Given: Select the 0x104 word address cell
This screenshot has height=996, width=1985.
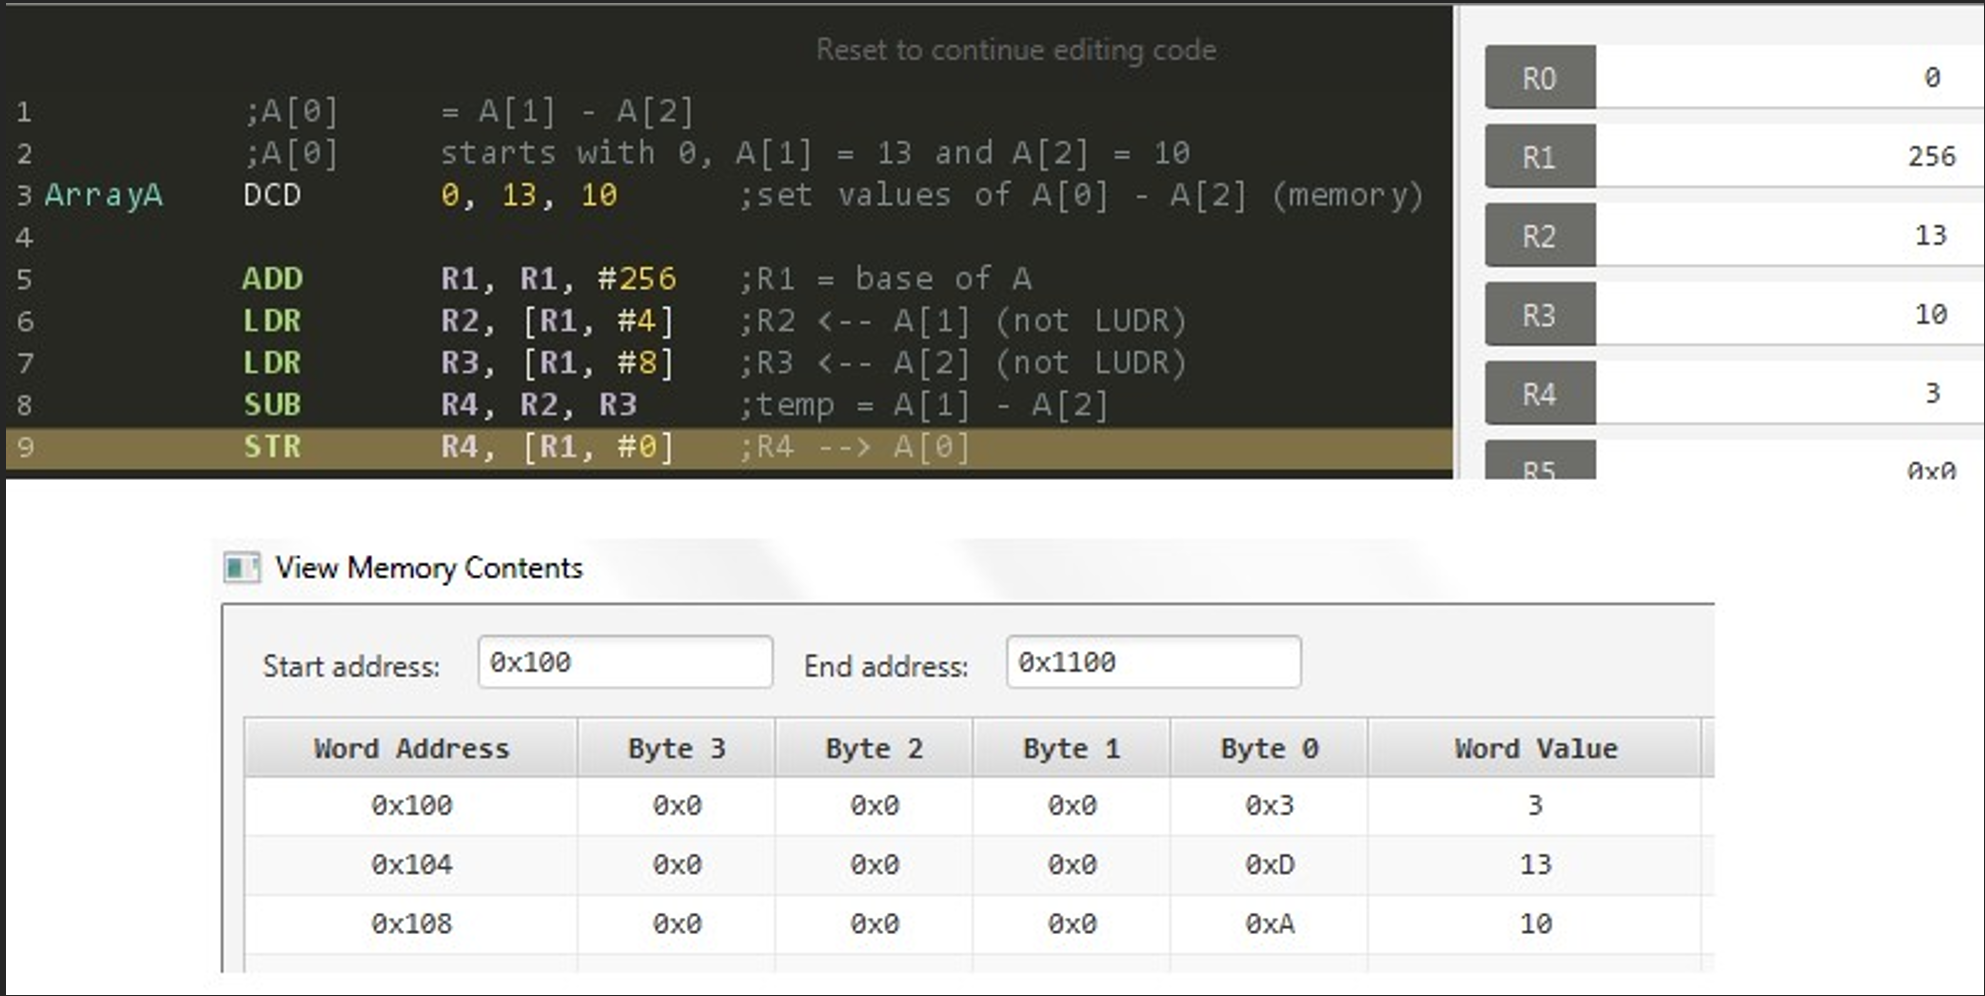Looking at the screenshot, I should click(411, 864).
